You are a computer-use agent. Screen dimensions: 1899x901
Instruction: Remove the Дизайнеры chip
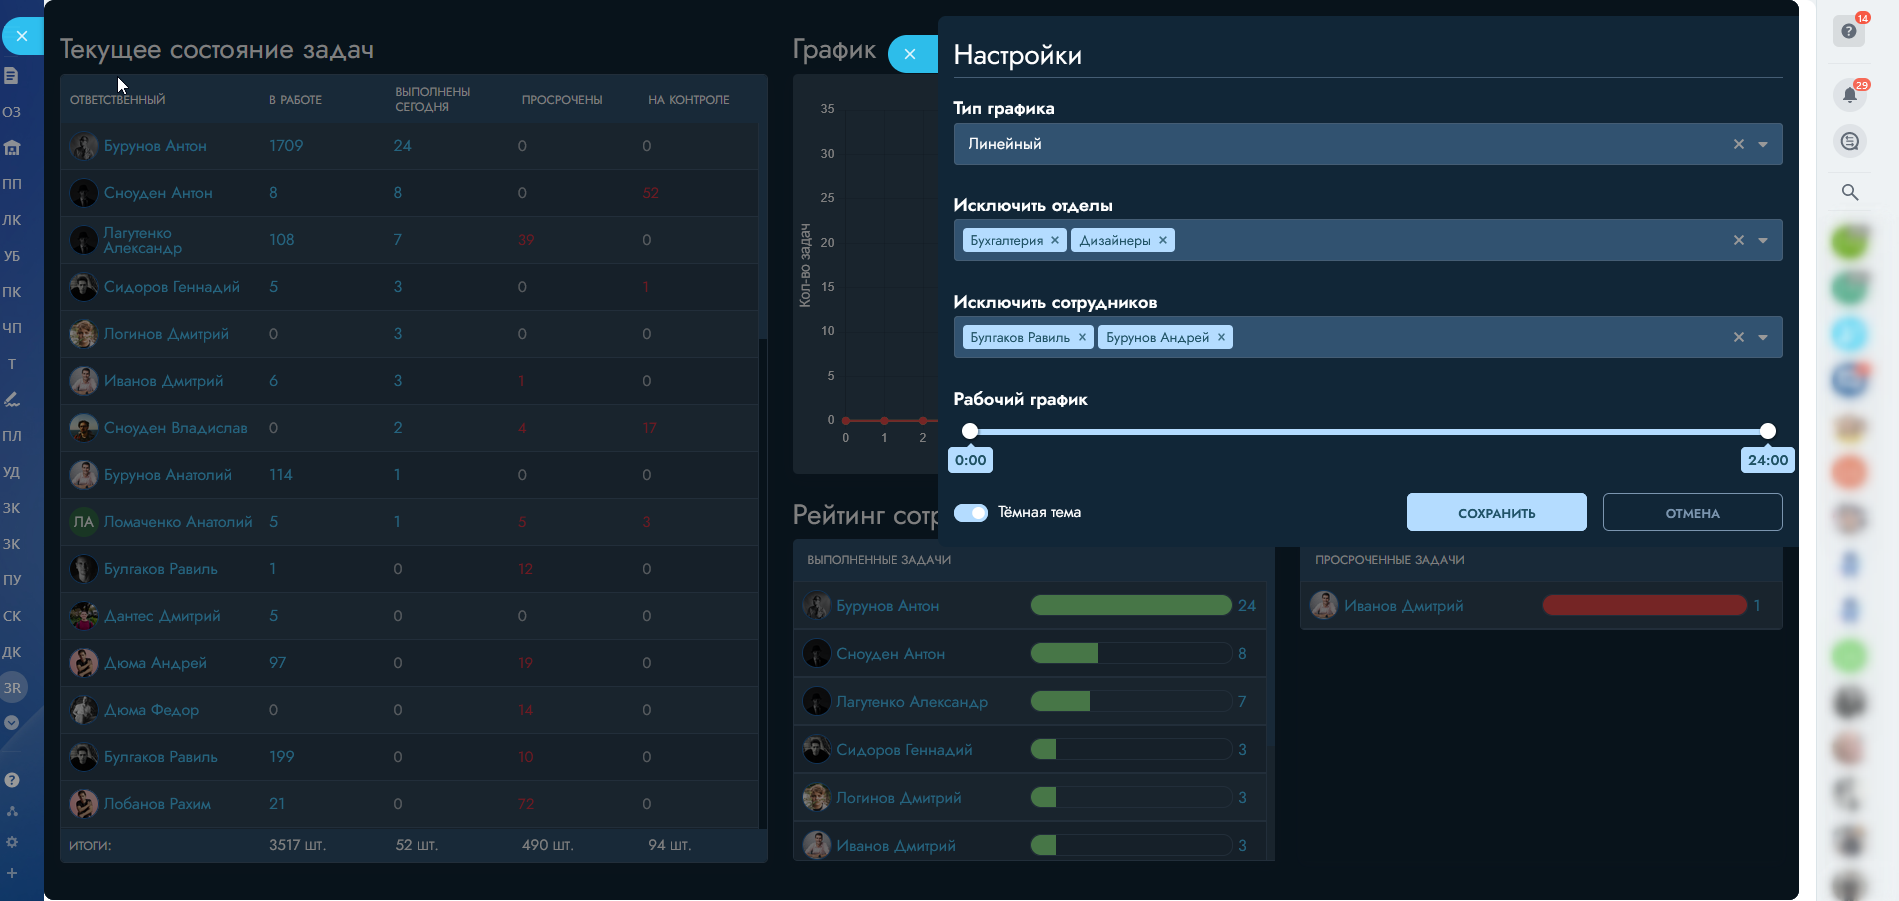1163,240
